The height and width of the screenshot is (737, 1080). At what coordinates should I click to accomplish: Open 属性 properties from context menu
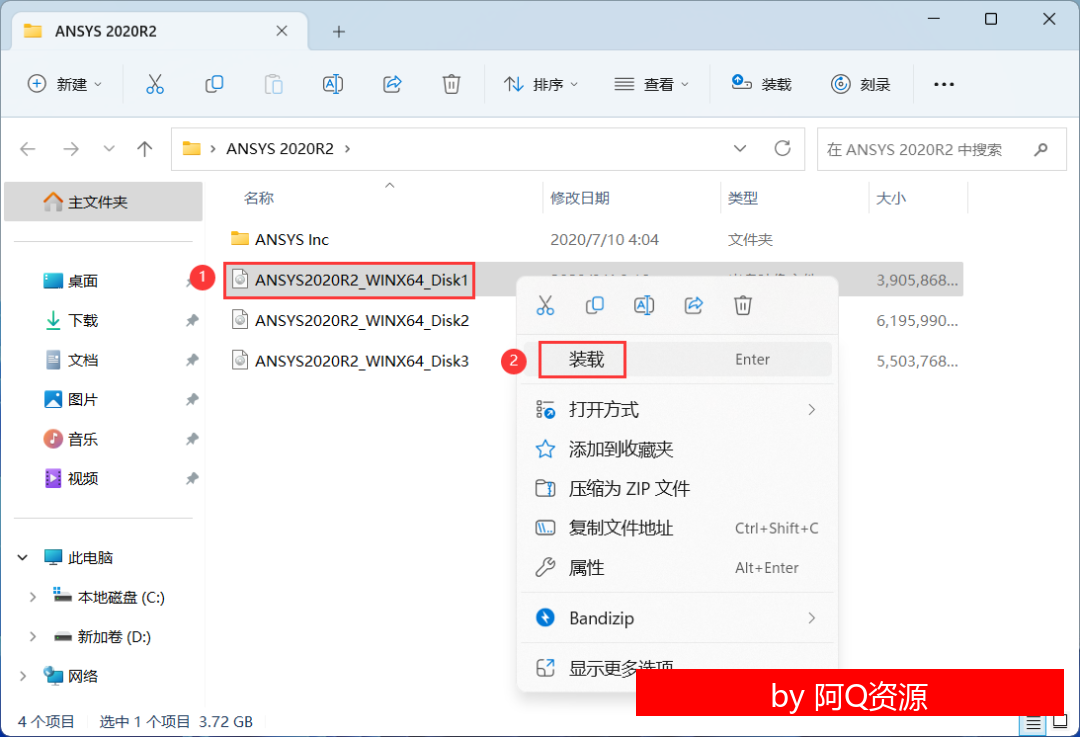tap(677, 568)
